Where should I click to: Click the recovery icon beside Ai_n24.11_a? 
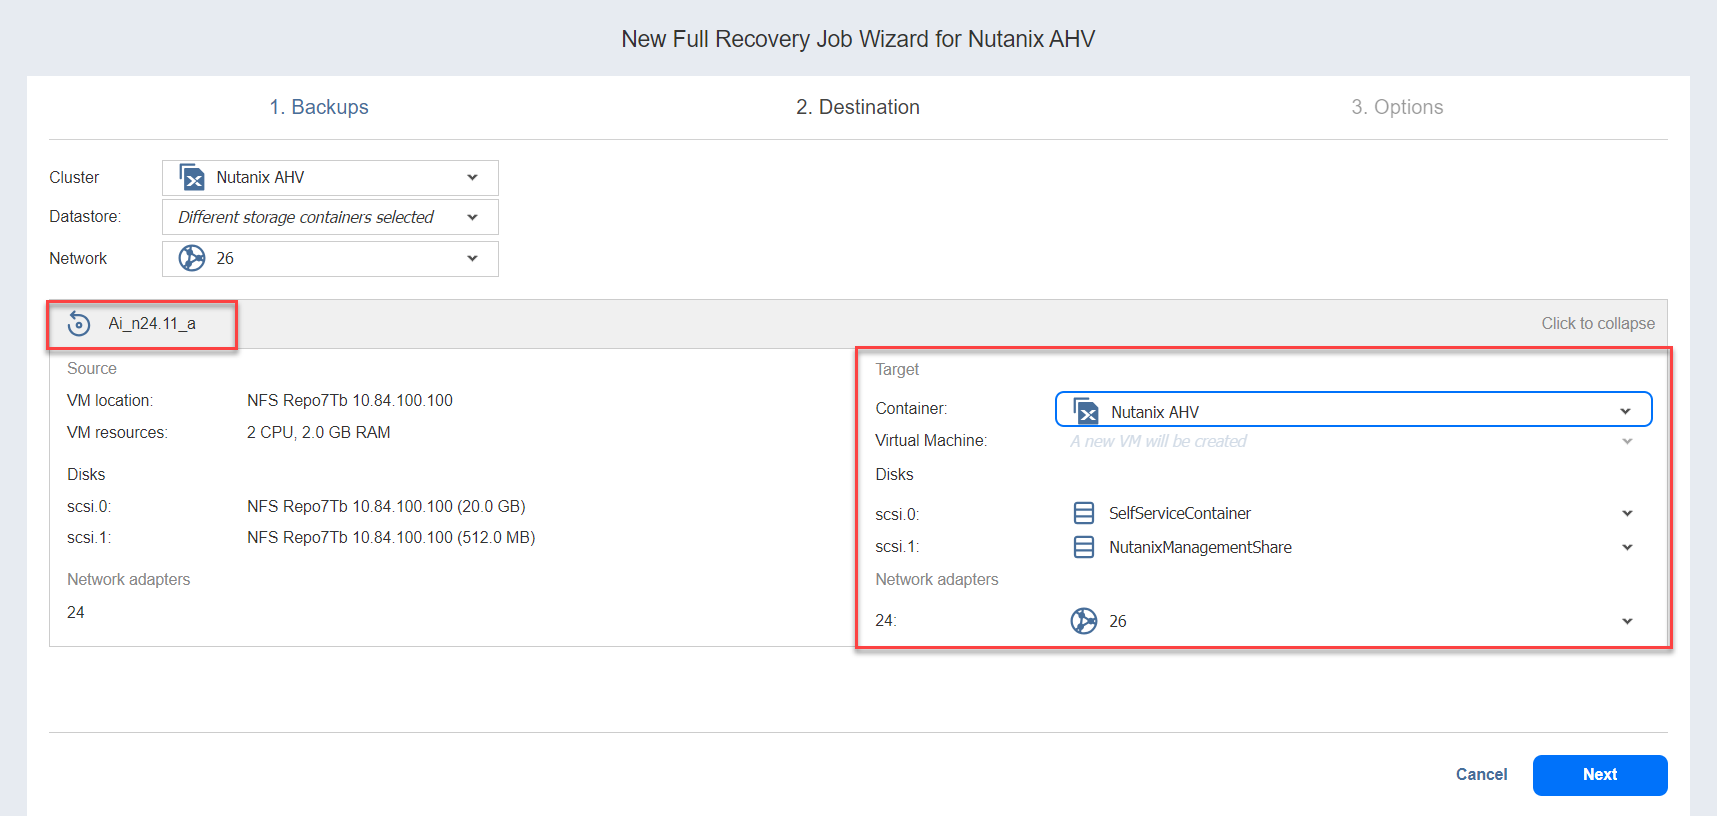coord(79,324)
